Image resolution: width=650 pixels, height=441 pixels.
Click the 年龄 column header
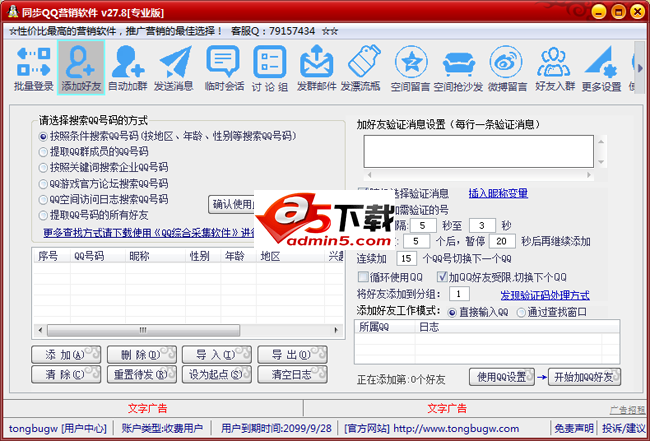[x=238, y=257]
